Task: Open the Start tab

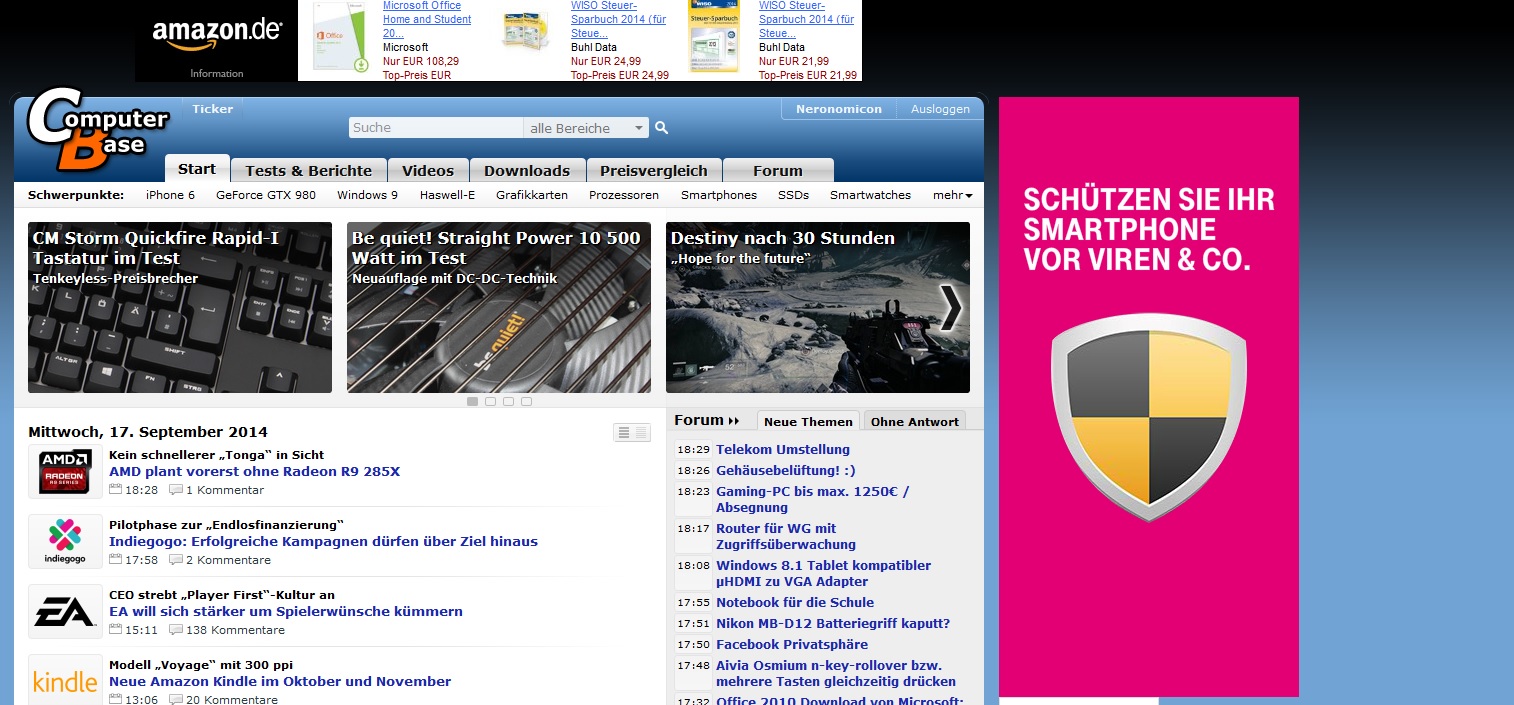Action: [197, 169]
